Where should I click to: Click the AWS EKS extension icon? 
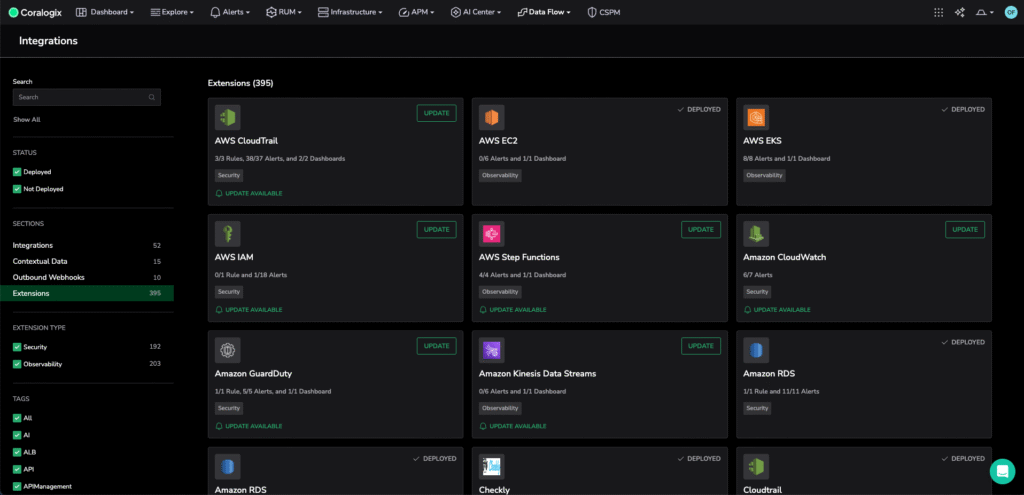point(756,118)
